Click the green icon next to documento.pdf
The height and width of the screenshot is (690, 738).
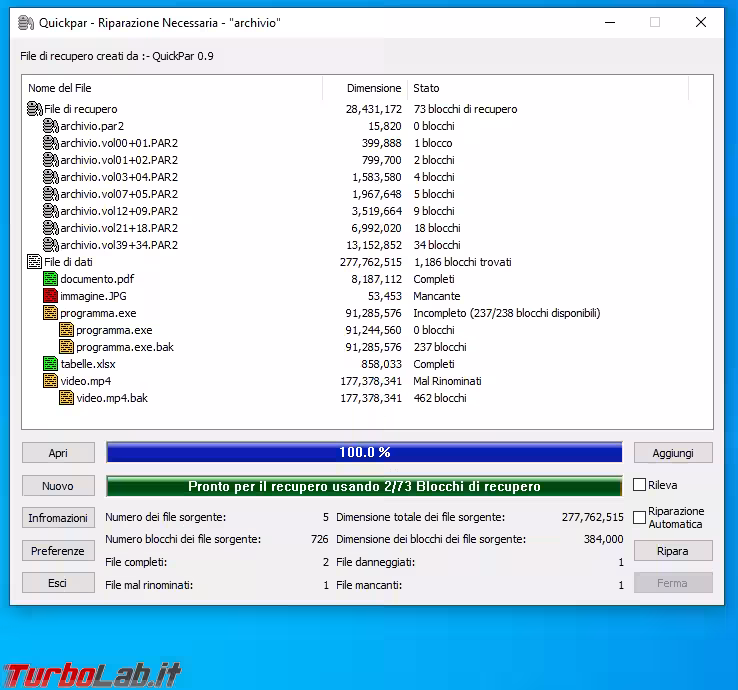pyautogui.click(x=51, y=279)
